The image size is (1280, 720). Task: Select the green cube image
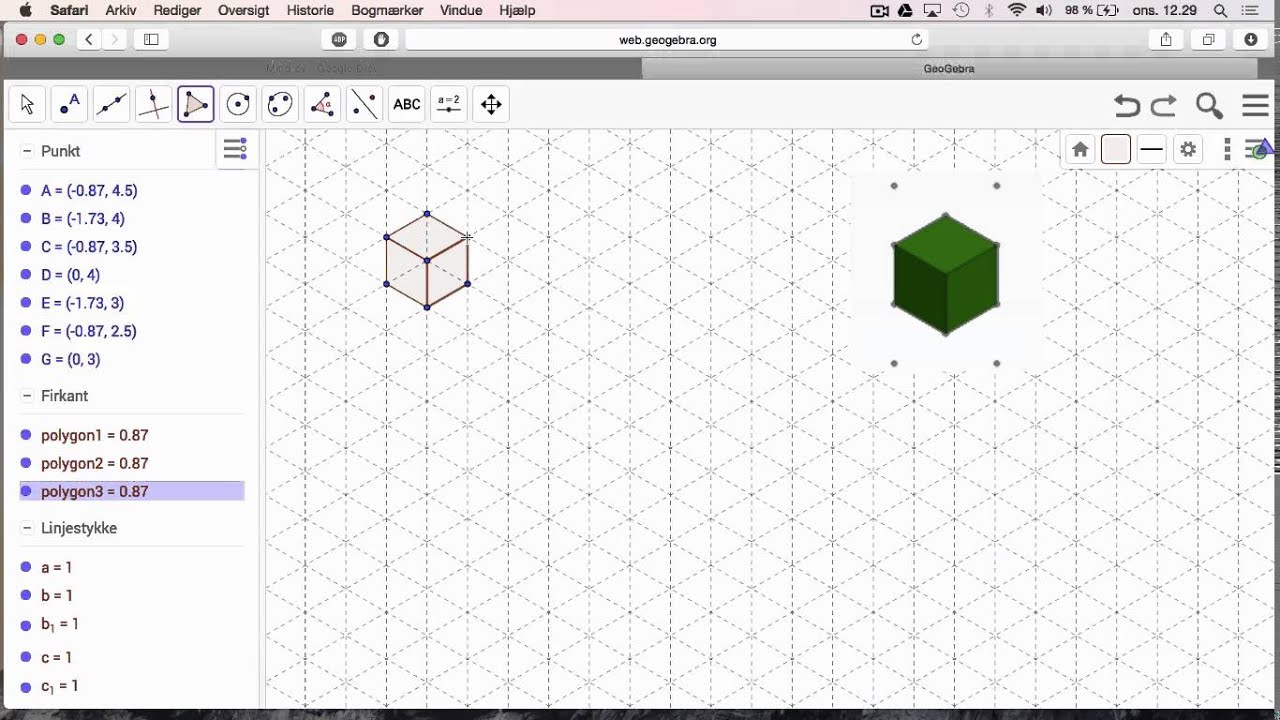pos(945,274)
